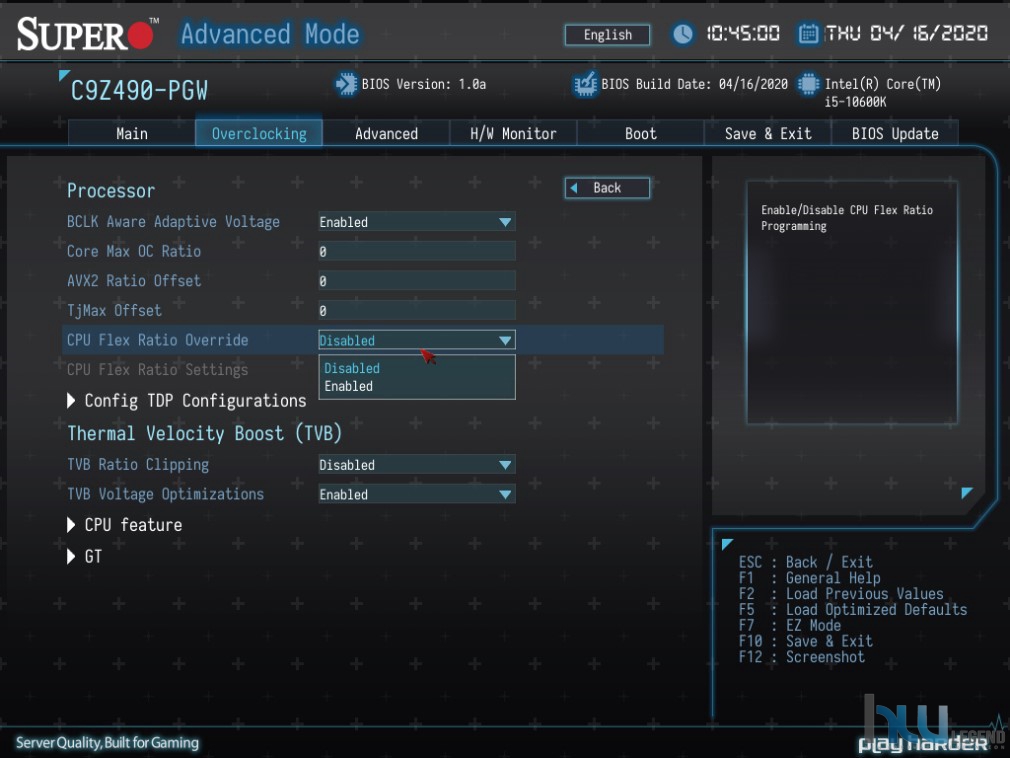This screenshot has height=758, width=1010.
Task: Click the calendar icon beside the date
Action: pyautogui.click(x=808, y=33)
